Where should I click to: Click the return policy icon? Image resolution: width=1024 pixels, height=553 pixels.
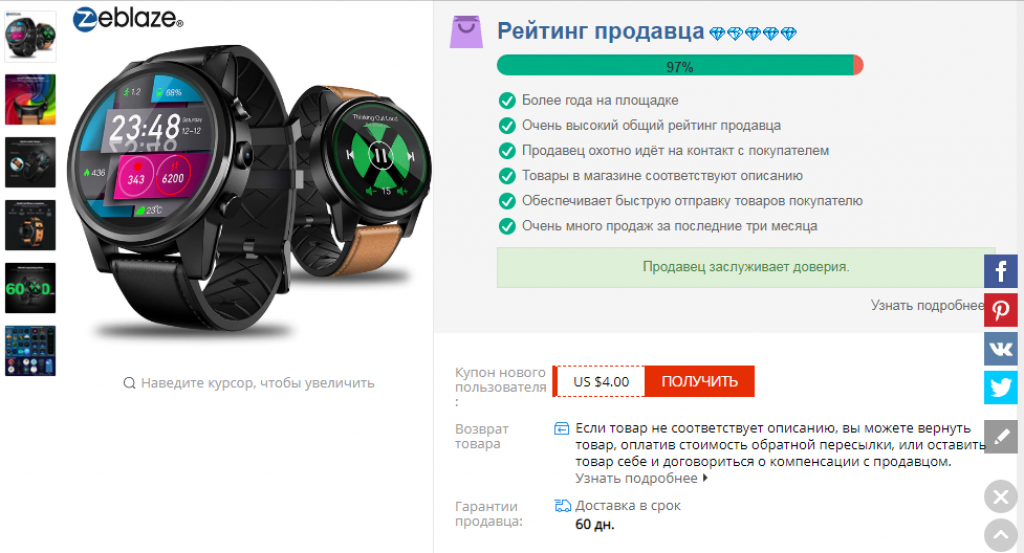pyautogui.click(x=562, y=429)
